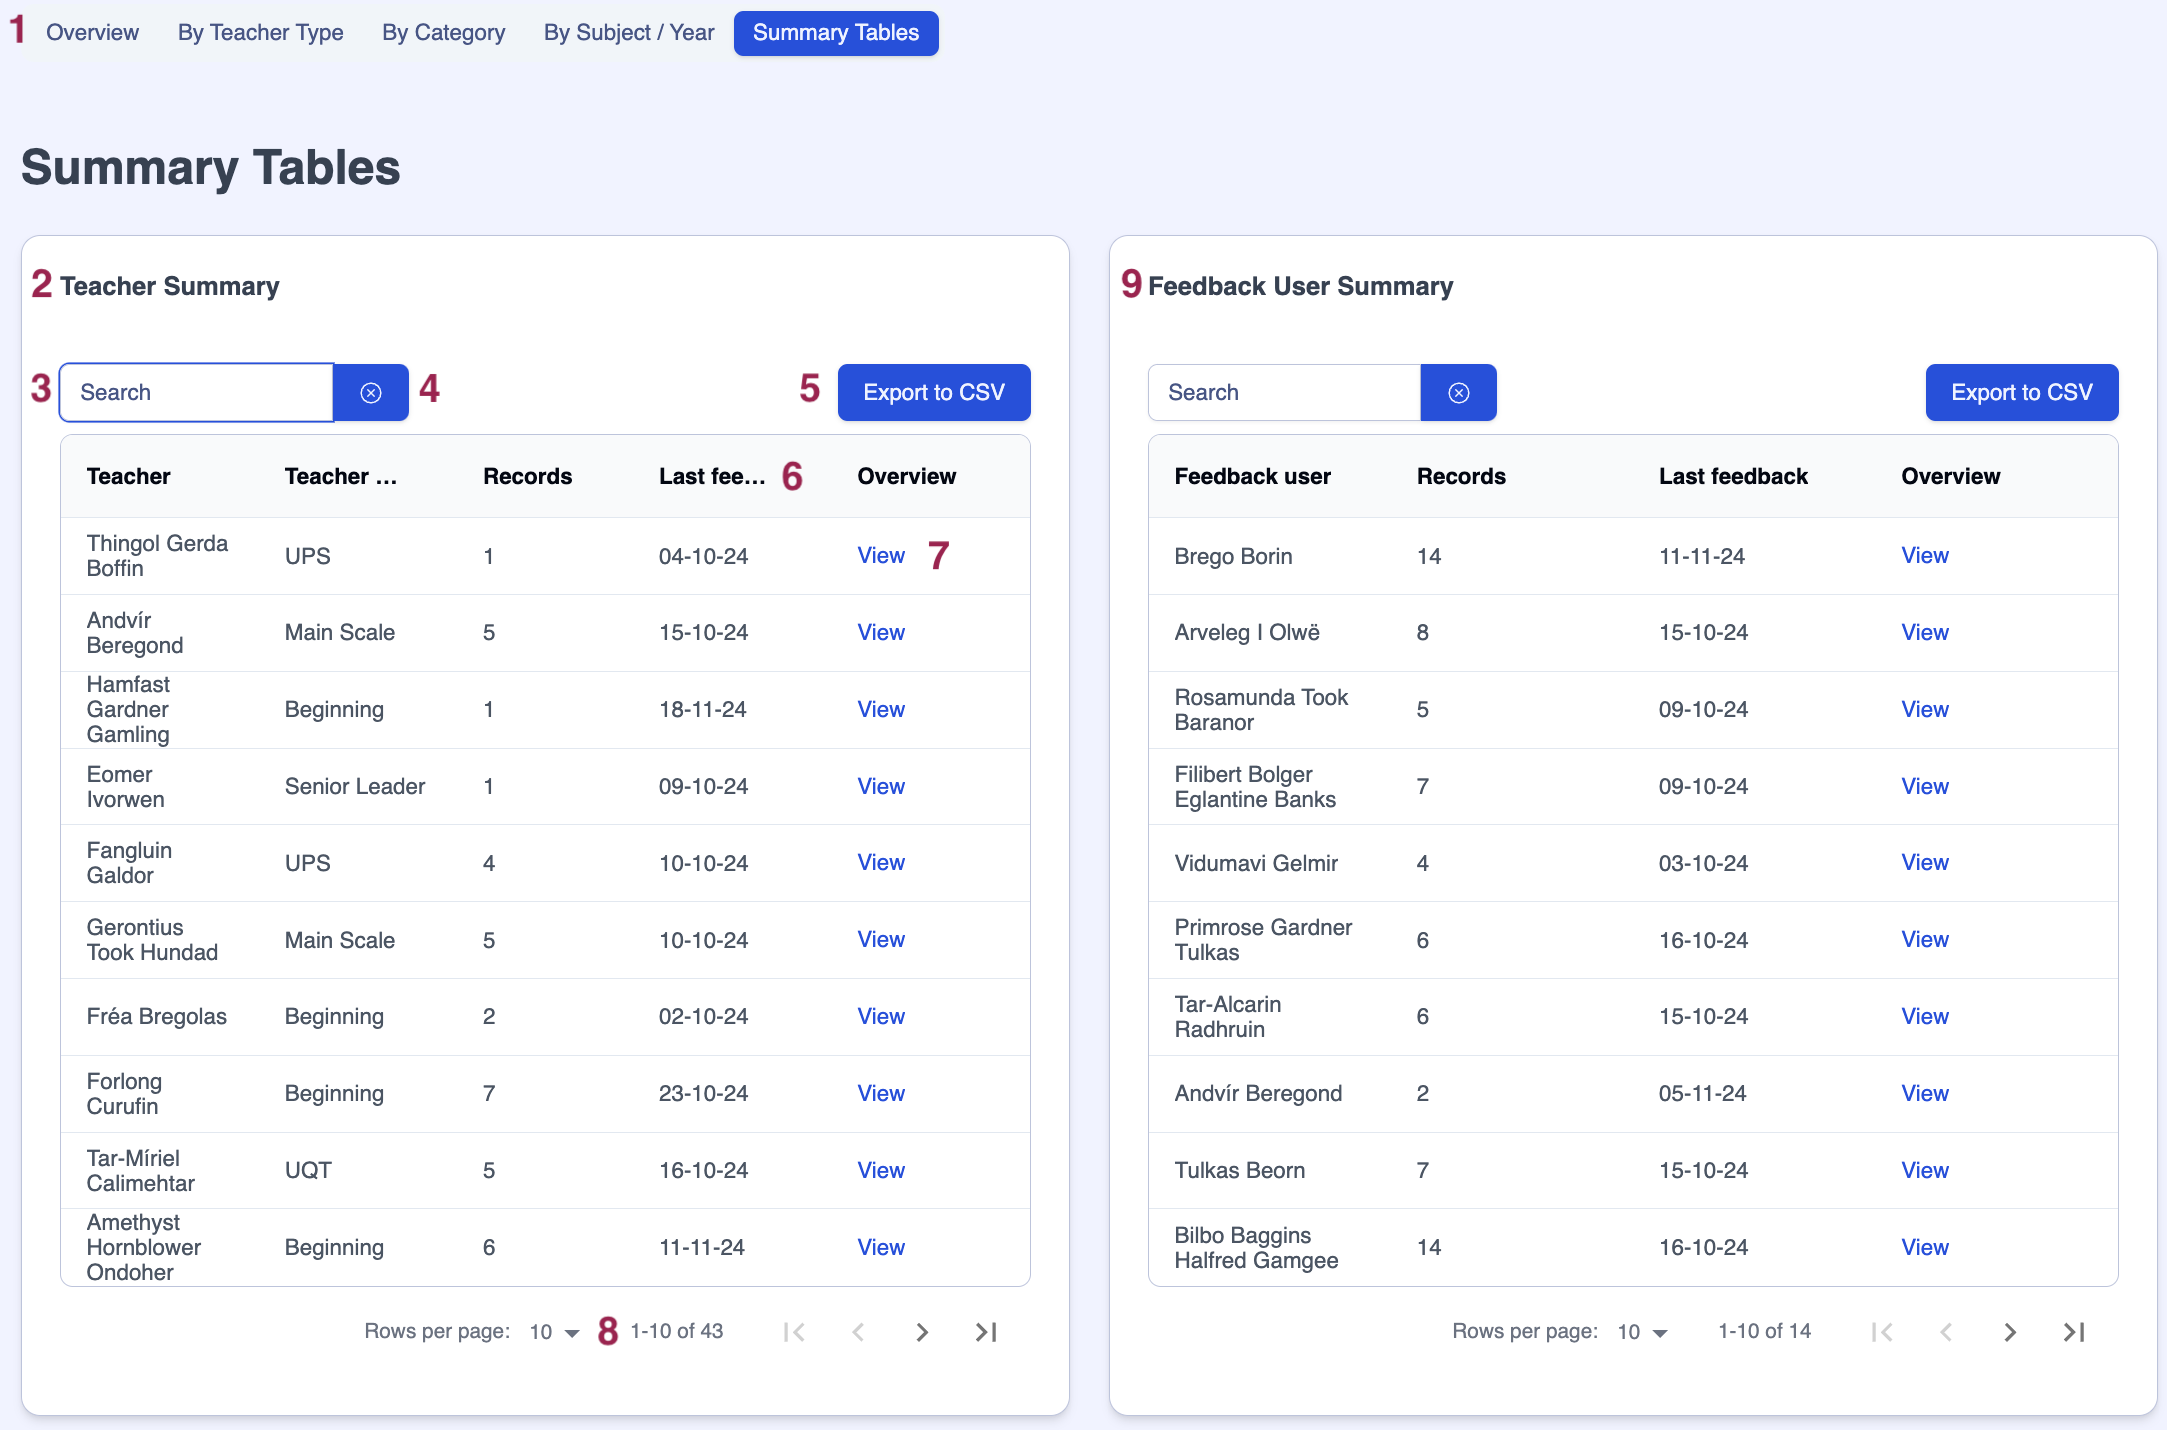View overview for Tulkas Beorn
The width and height of the screenshot is (2167, 1430).
tap(1925, 1171)
